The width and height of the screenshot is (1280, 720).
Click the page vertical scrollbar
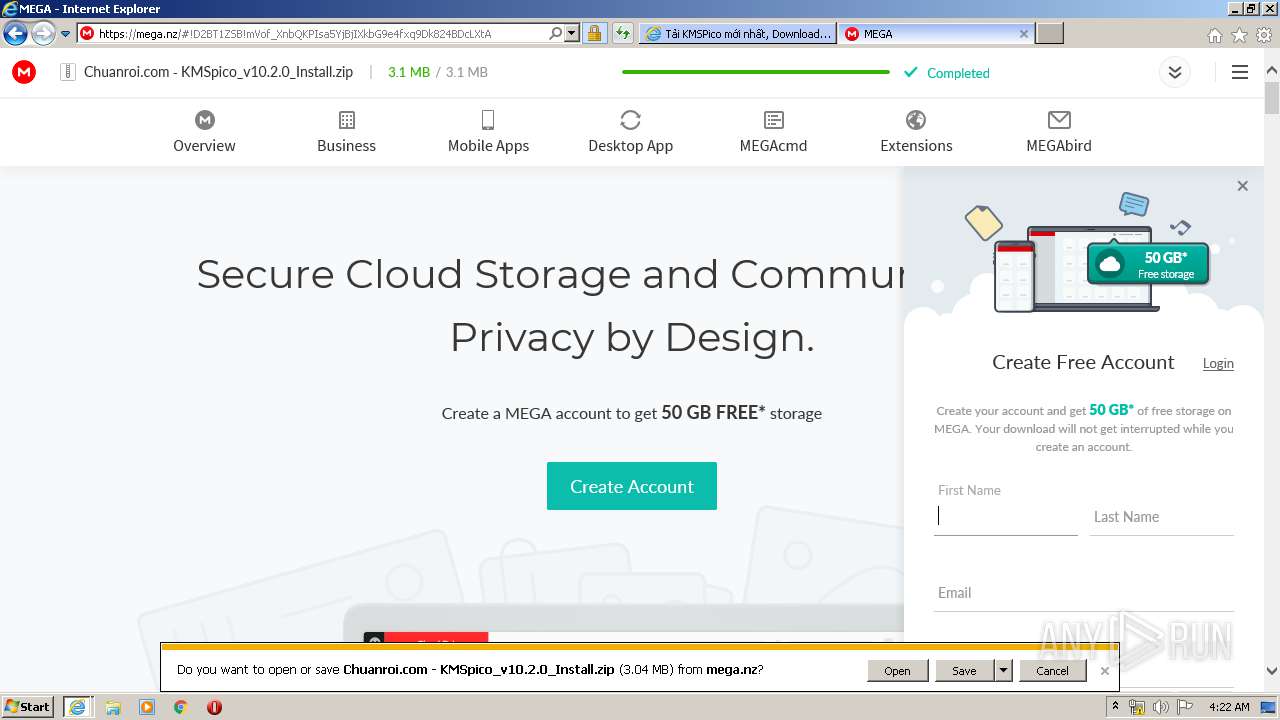tap(1272, 98)
